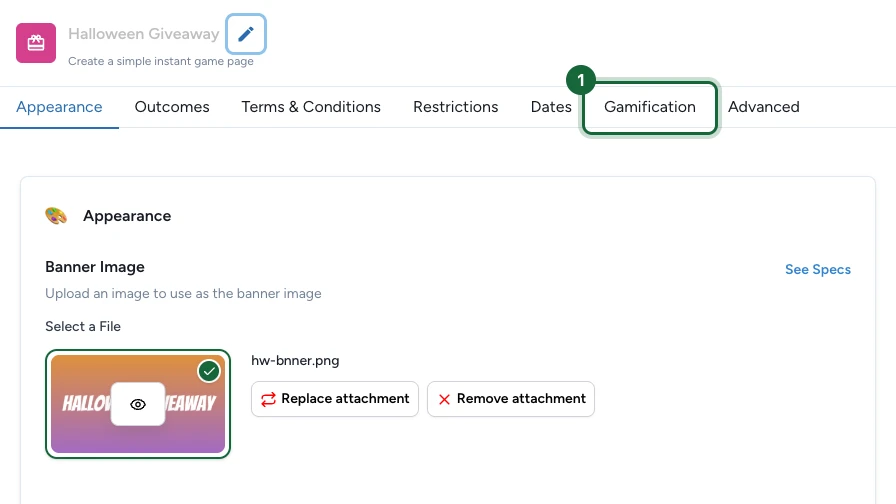Go to the Restrictions tab
This screenshot has height=504, width=896.
[x=455, y=107]
